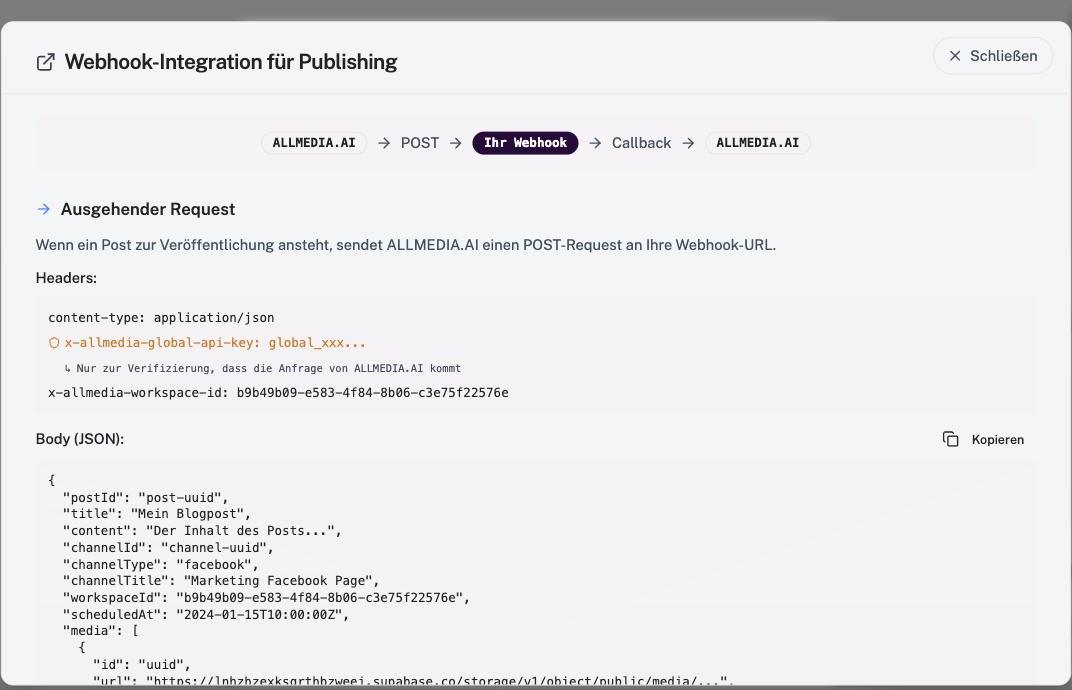Screen dimensions: 1072x690
Task: Click the "workspaceId" JSON line
Action: point(266,598)
